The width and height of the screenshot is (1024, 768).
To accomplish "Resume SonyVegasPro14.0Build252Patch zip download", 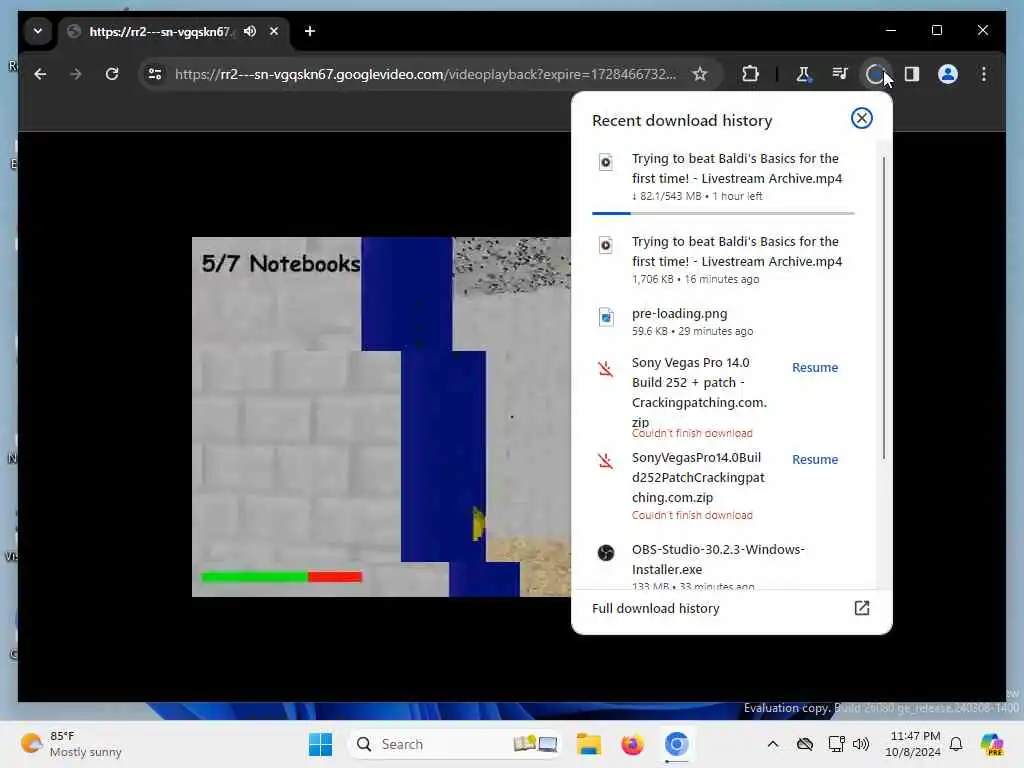I will 814,460.
